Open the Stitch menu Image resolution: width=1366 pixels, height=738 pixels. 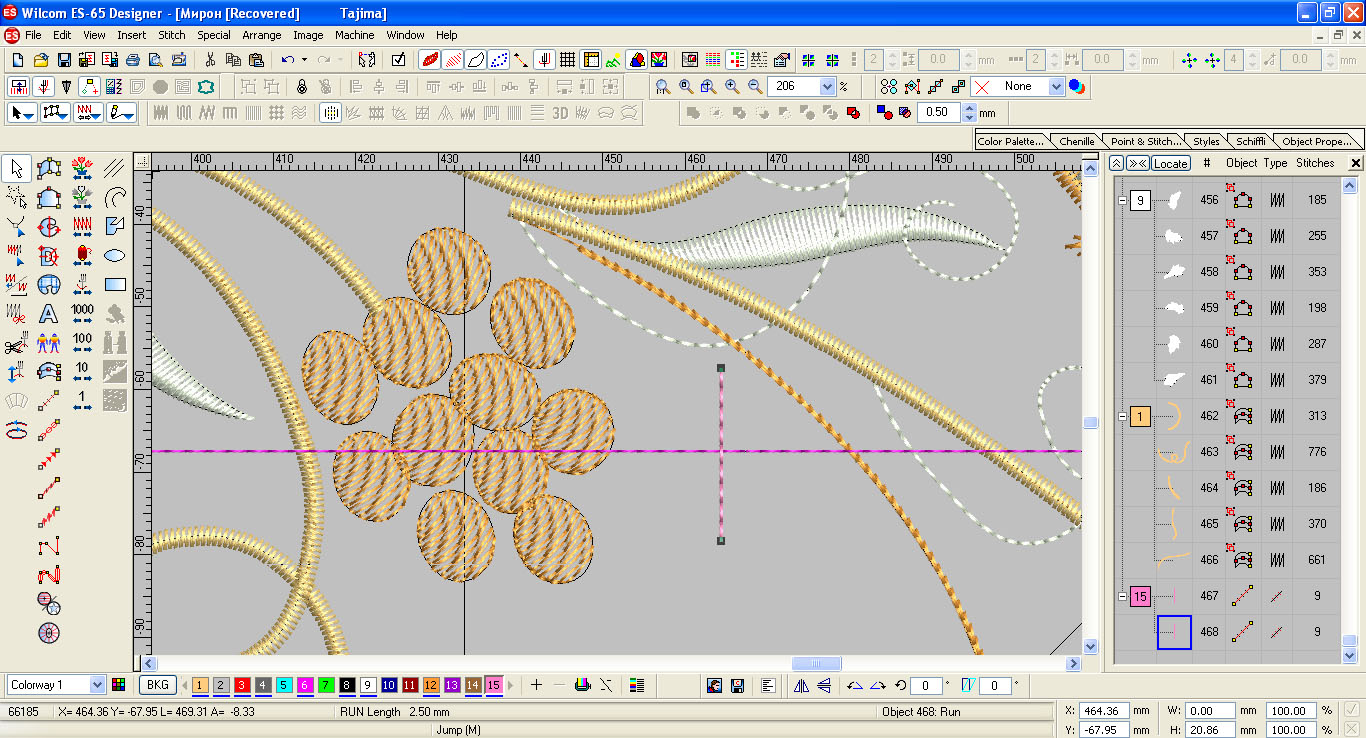tap(172, 35)
